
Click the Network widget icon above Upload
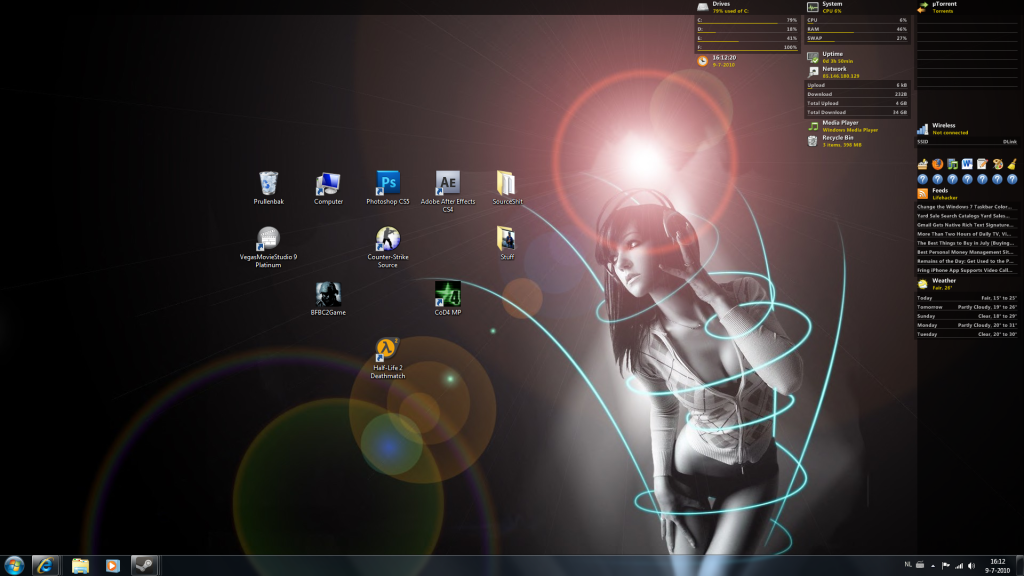[812, 72]
